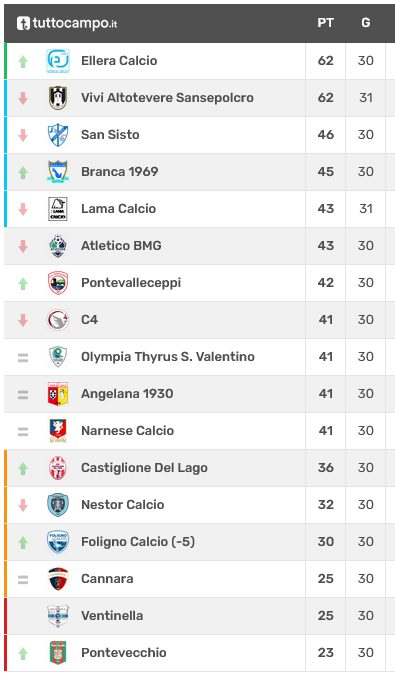Open the Pontevalleceppi team link
This screenshot has height=682, width=395.
tap(131, 283)
